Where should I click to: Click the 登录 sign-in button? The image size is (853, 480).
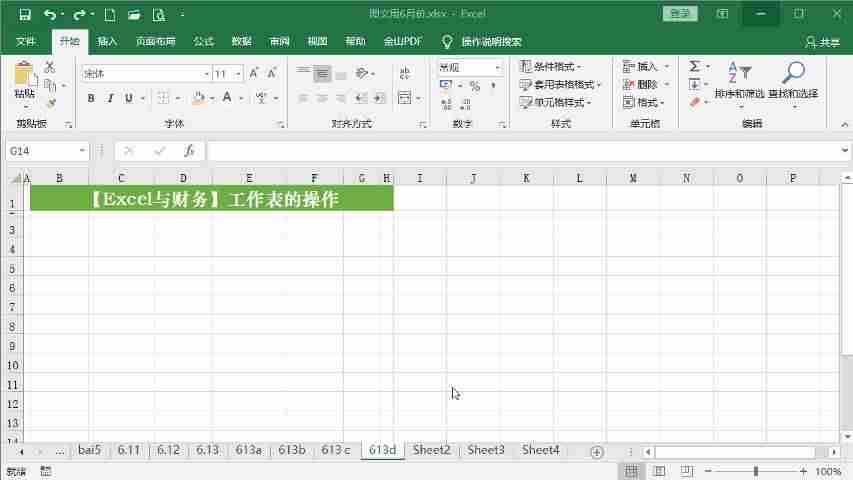[x=680, y=14]
